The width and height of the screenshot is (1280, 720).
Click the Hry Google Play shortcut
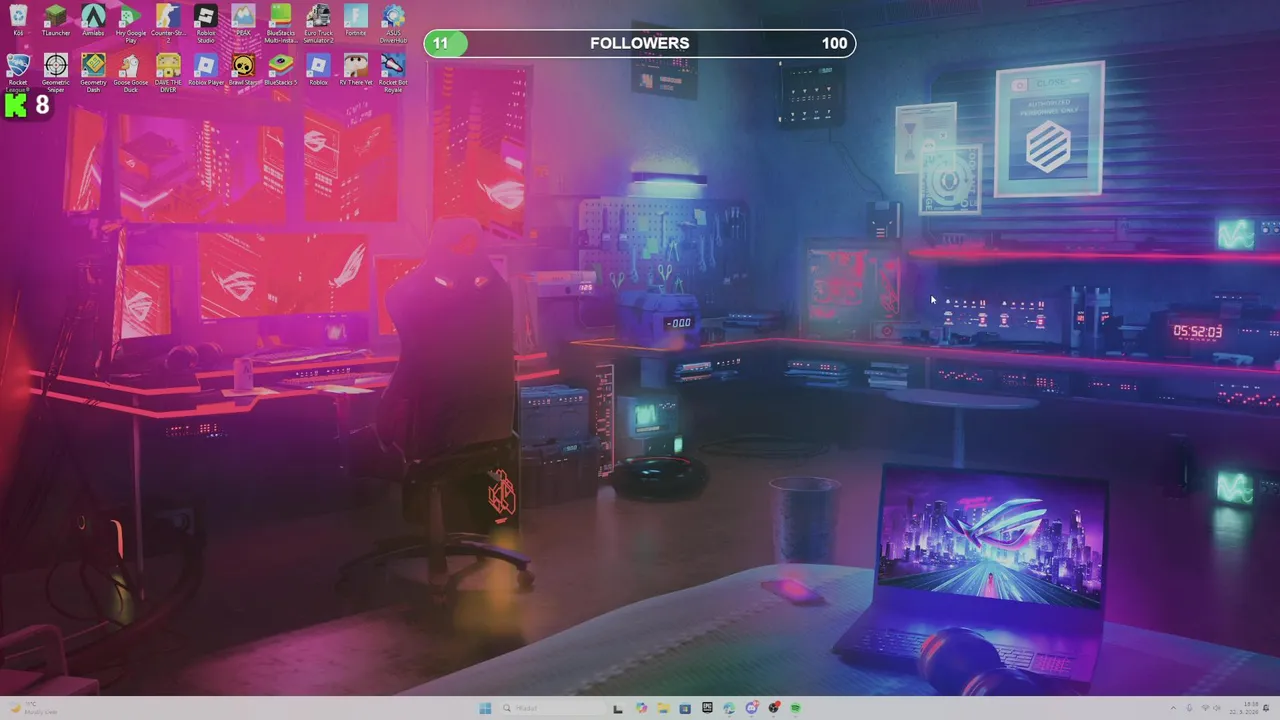pyautogui.click(x=130, y=24)
